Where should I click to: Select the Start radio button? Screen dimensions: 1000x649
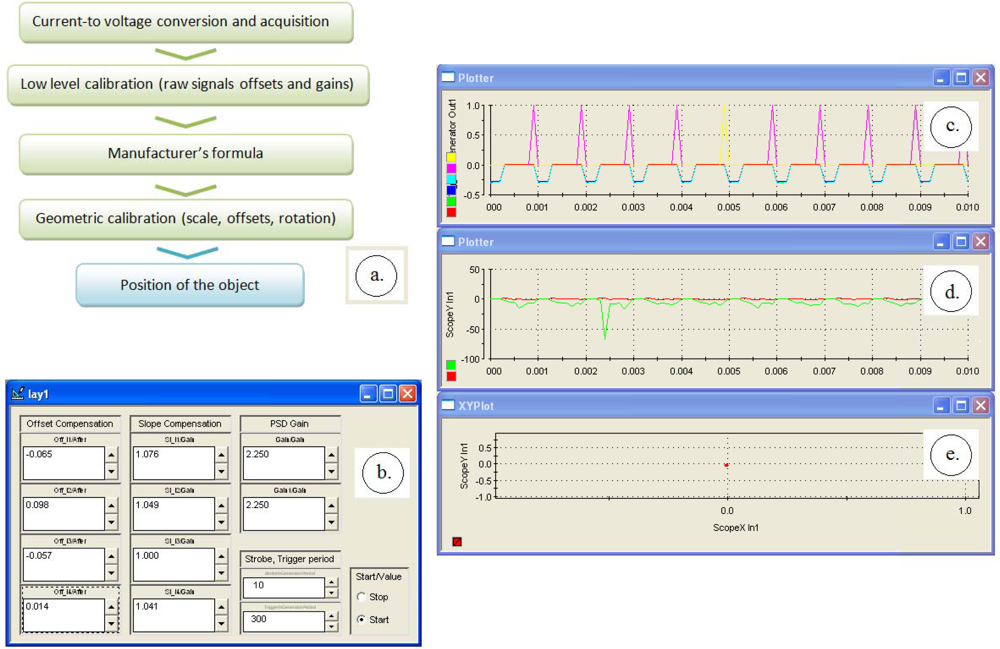click(362, 619)
